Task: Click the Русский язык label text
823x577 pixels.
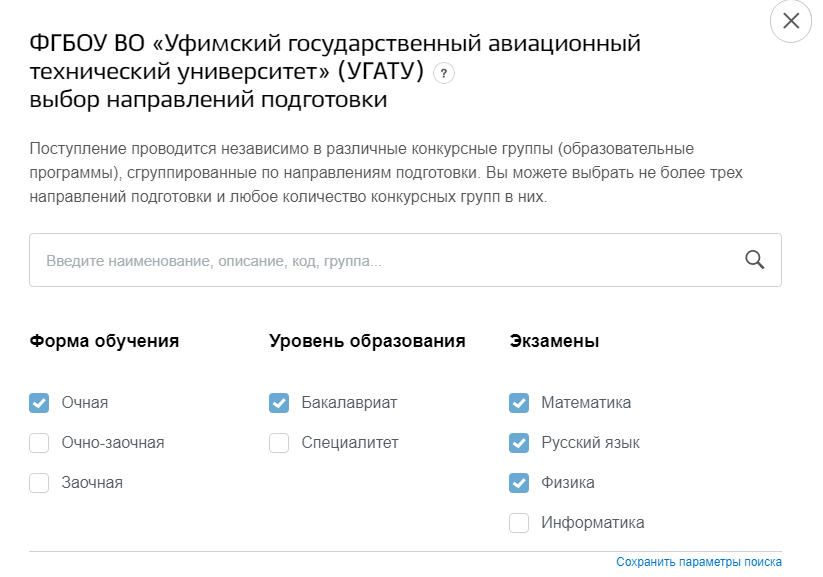Action: click(x=590, y=443)
